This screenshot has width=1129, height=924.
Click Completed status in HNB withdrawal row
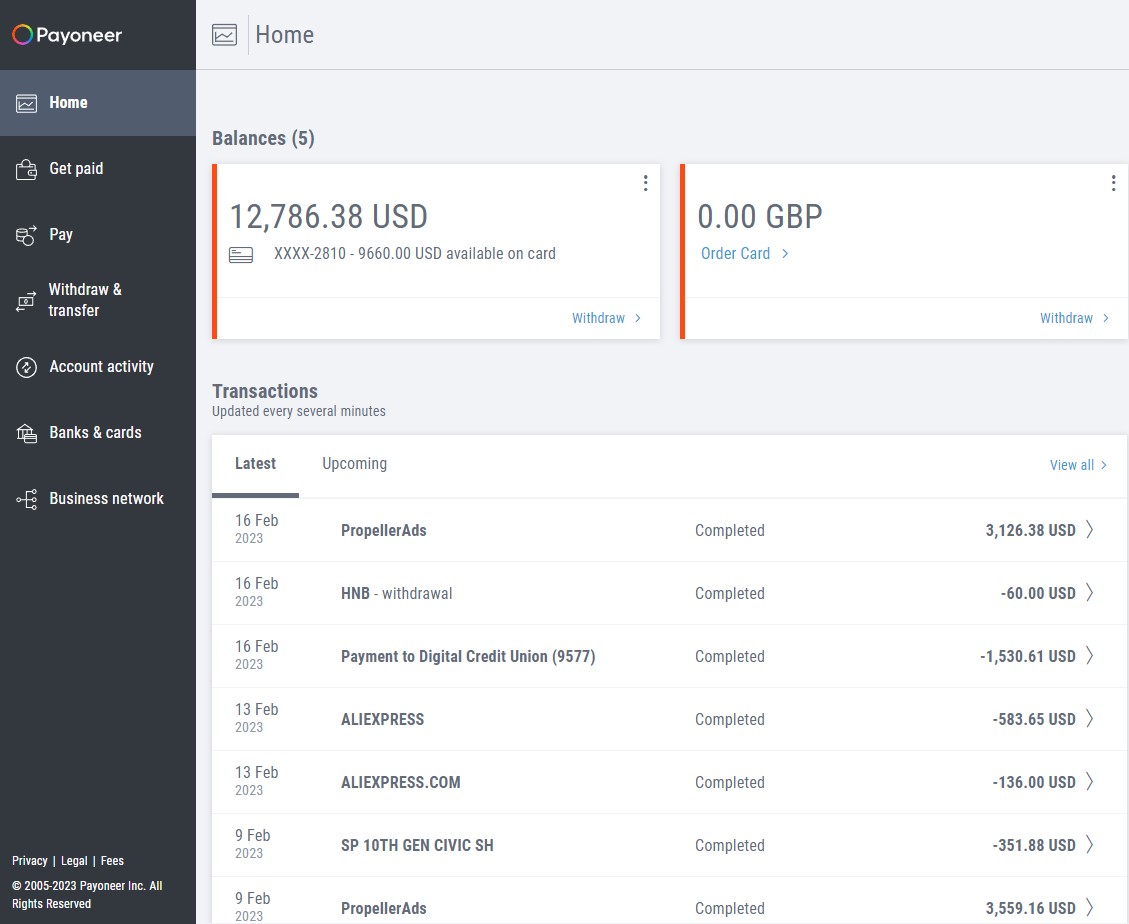(x=729, y=593)
